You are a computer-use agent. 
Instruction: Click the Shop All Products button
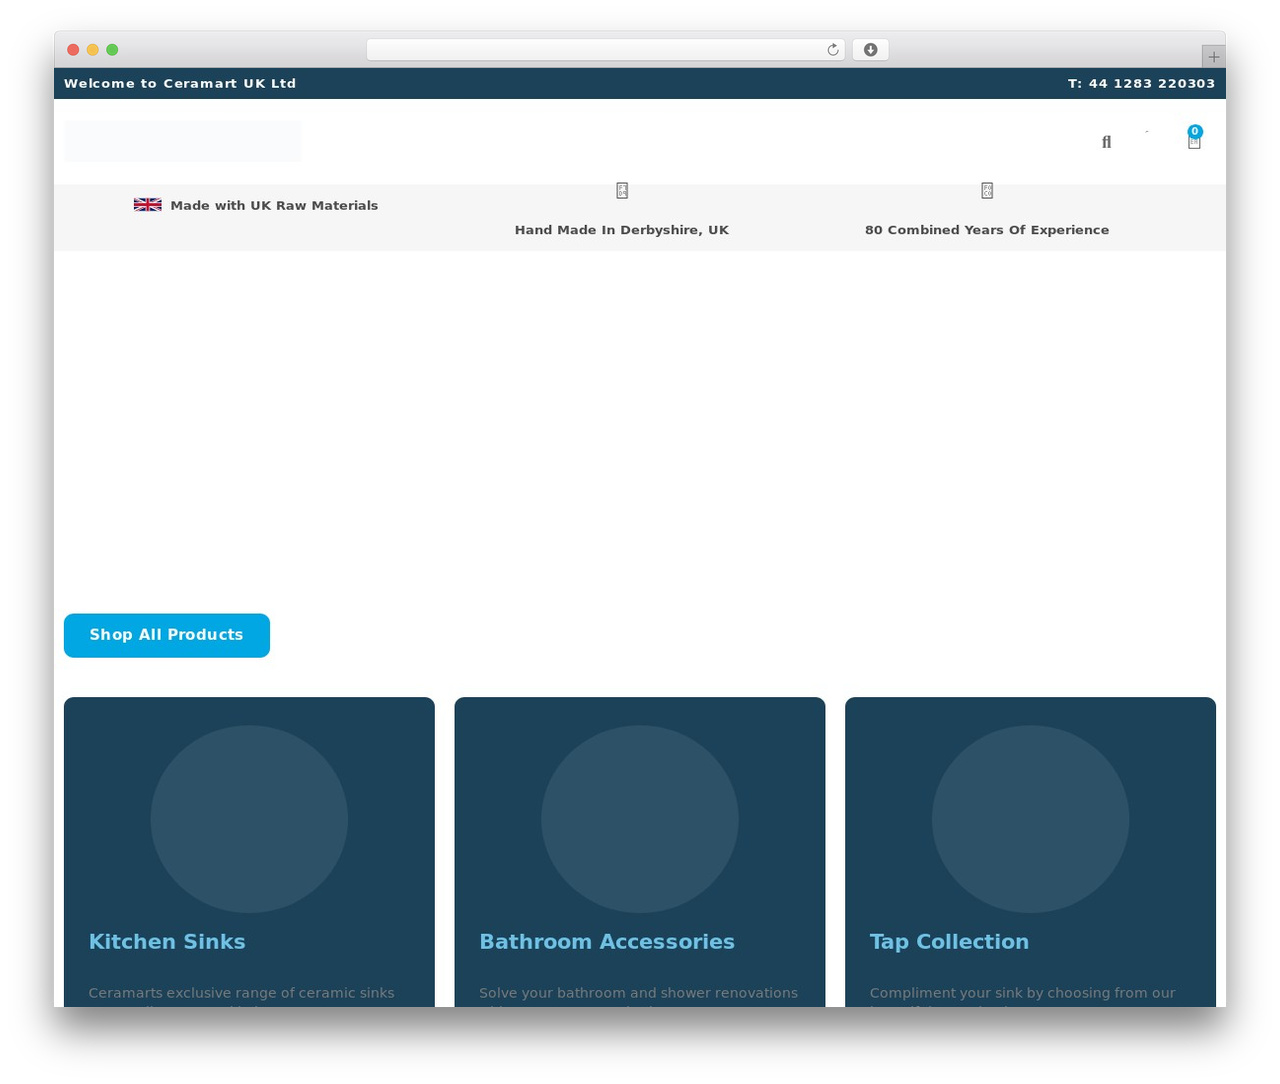167,636
